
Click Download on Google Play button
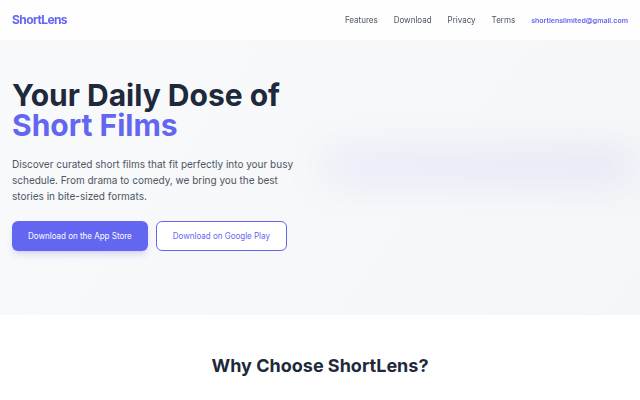[221, 236]
